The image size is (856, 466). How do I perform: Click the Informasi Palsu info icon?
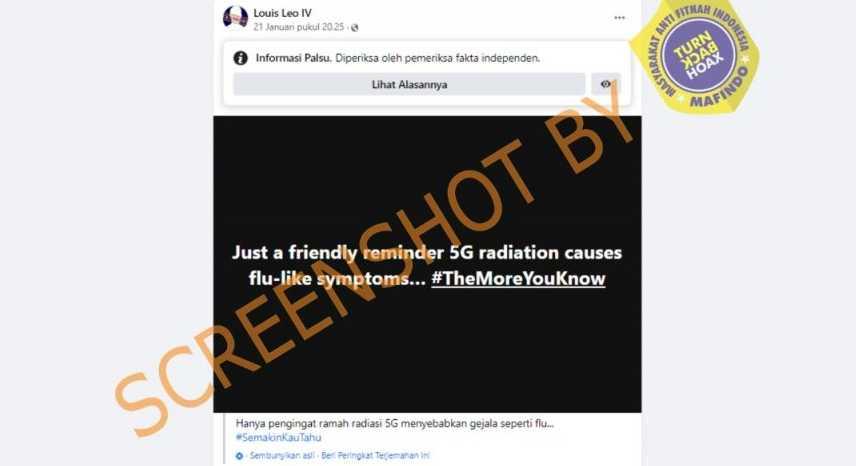(240, 58)
